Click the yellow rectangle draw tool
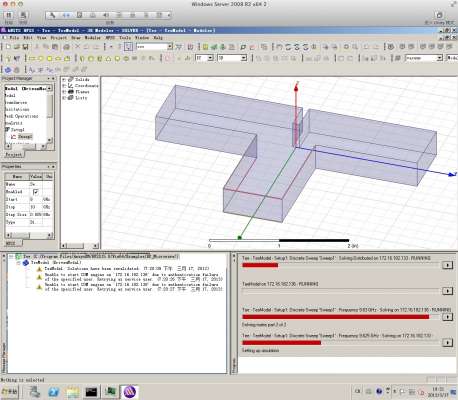This screenshot has width=458, height=400. click(x=32, y=58)
